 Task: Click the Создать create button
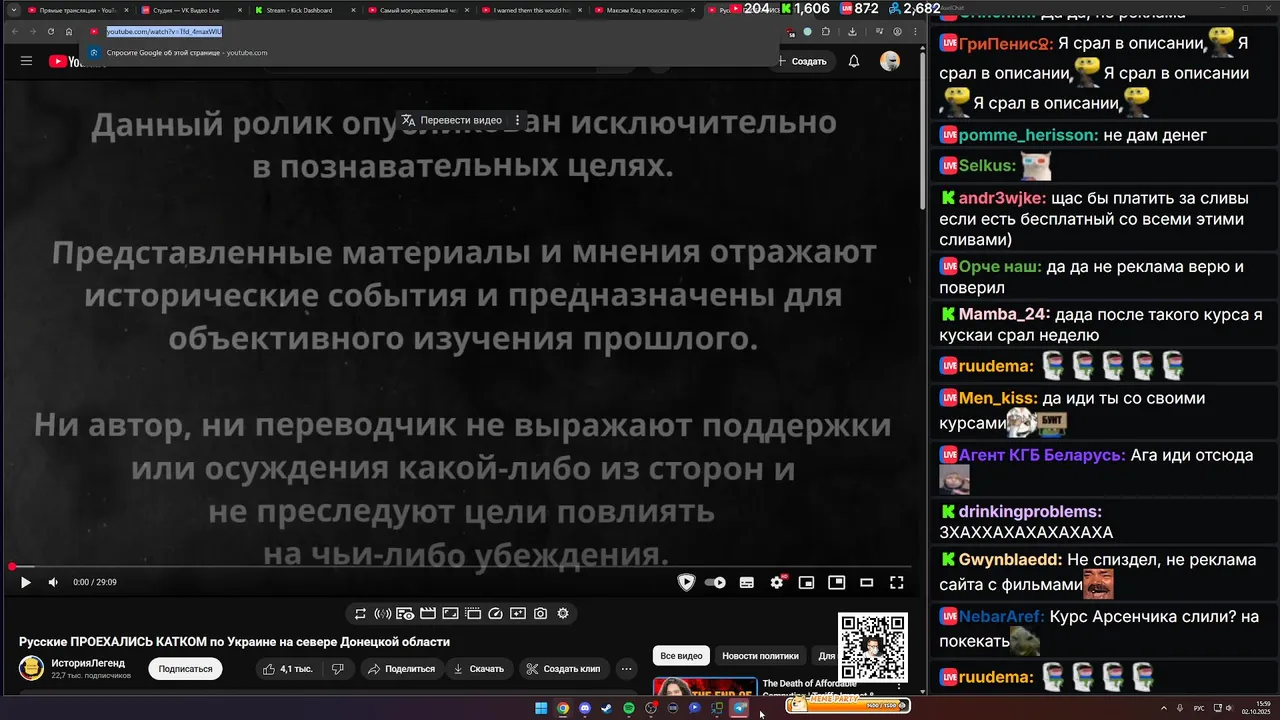(802, 61)
